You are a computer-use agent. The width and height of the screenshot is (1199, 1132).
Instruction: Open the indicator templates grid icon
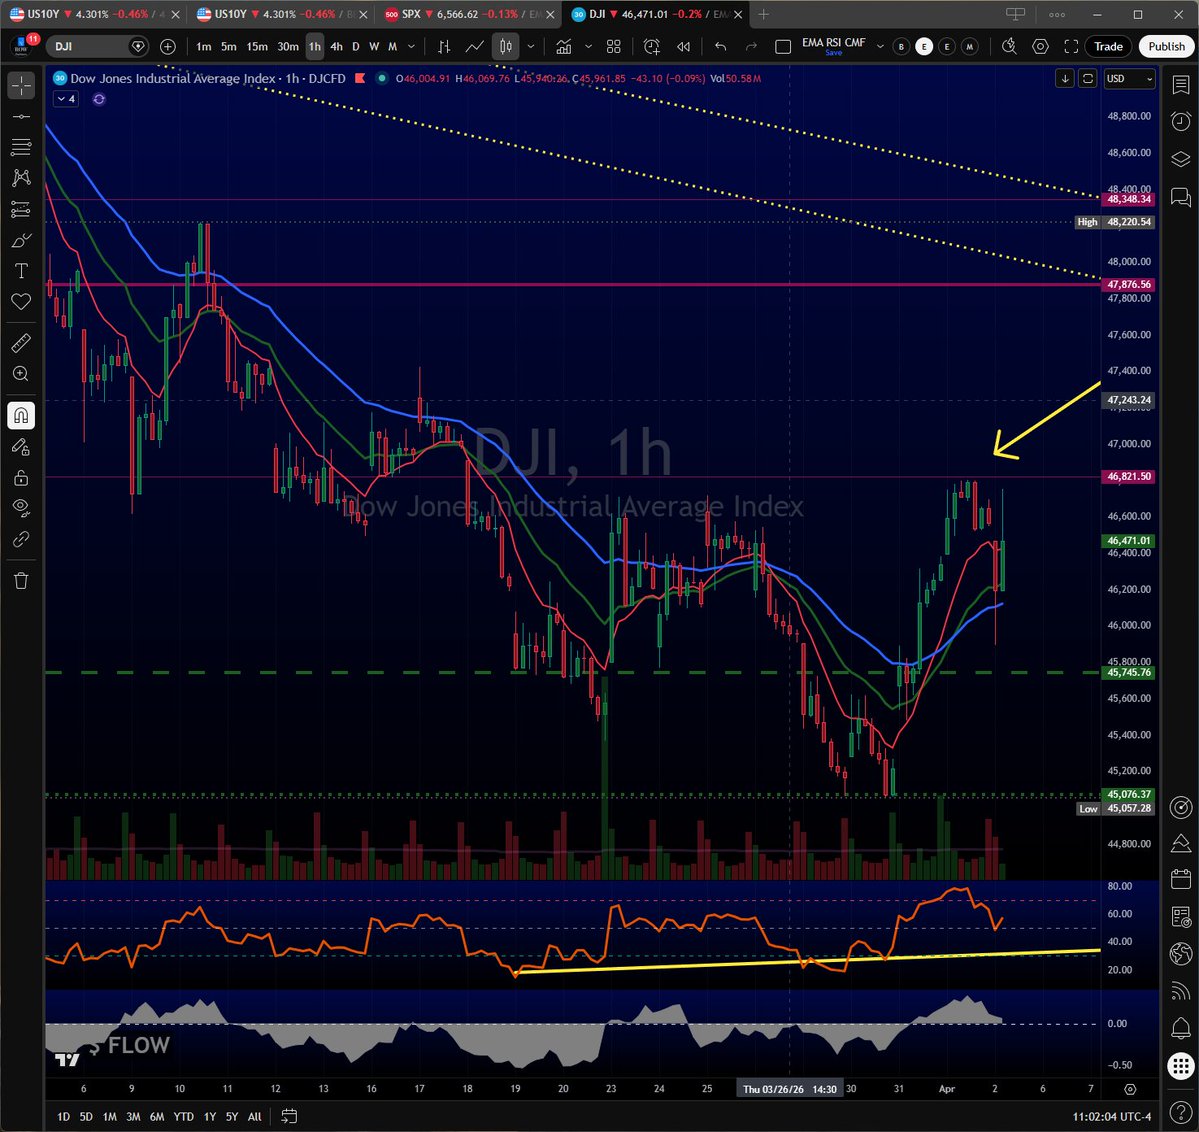click(x=613, y=47)
